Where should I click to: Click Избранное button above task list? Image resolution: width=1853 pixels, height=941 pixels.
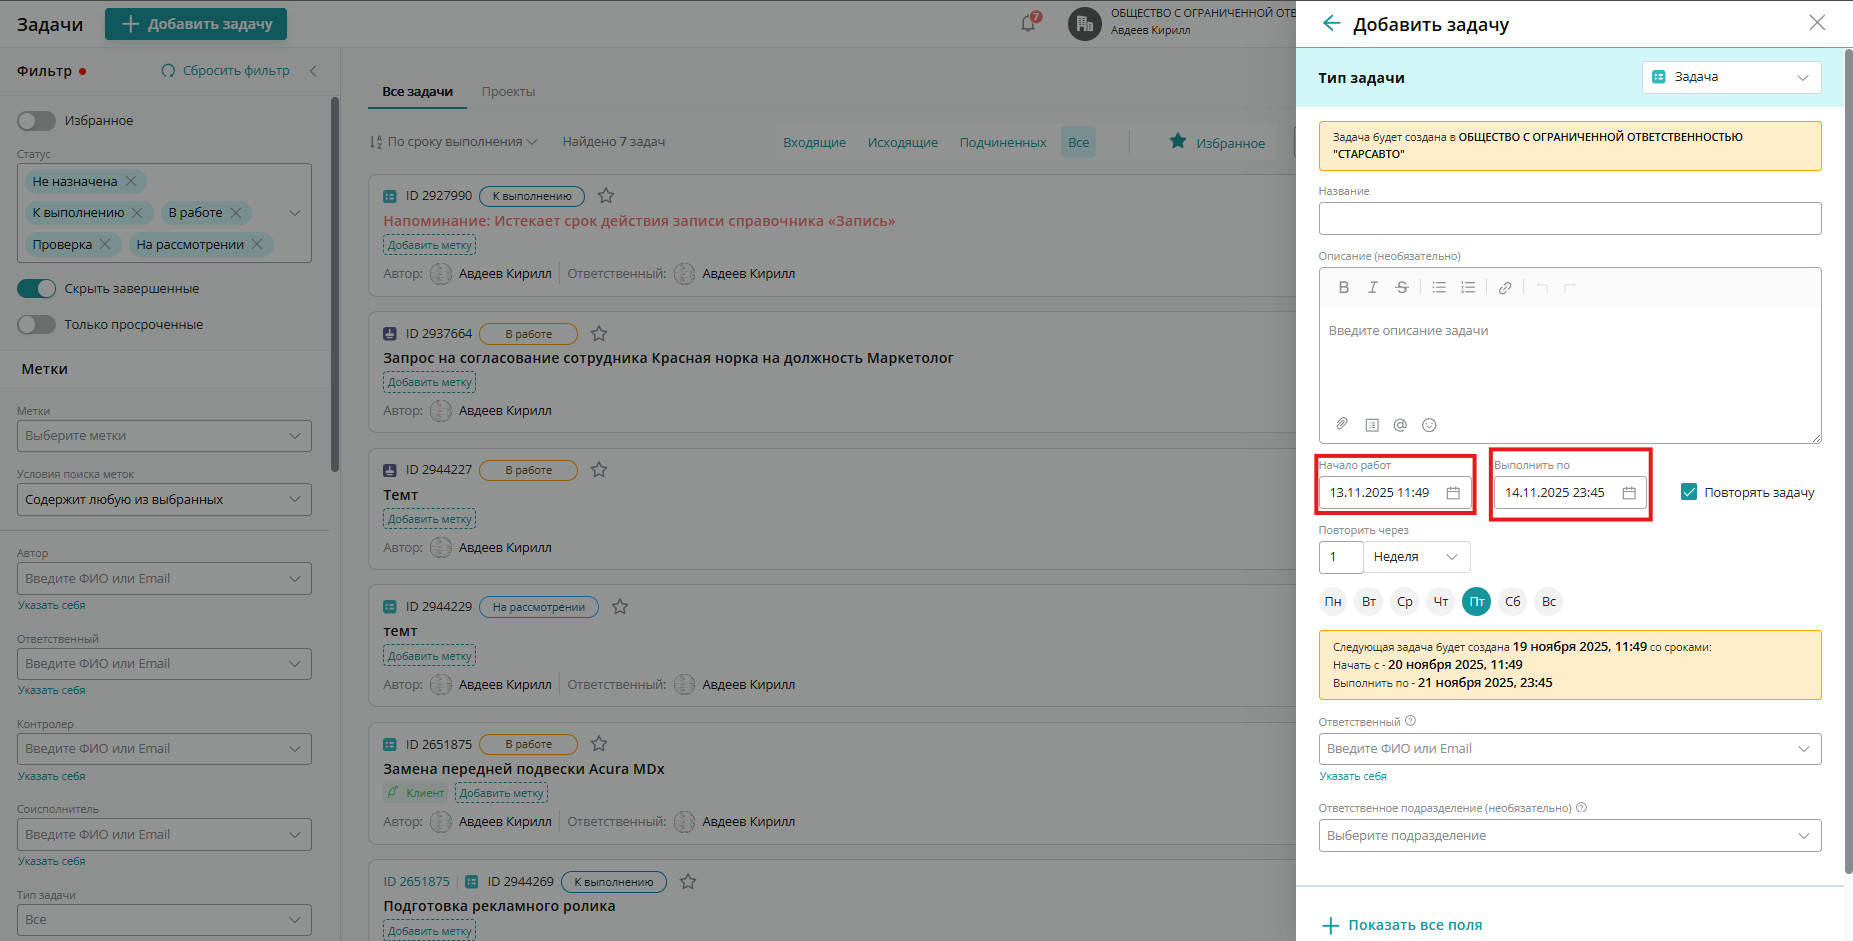click(x=1217, y=142)
